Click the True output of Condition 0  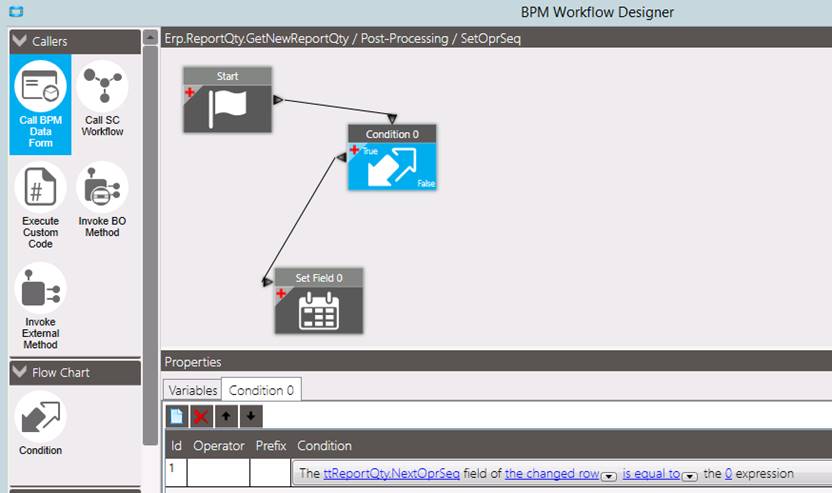point(370,151)
